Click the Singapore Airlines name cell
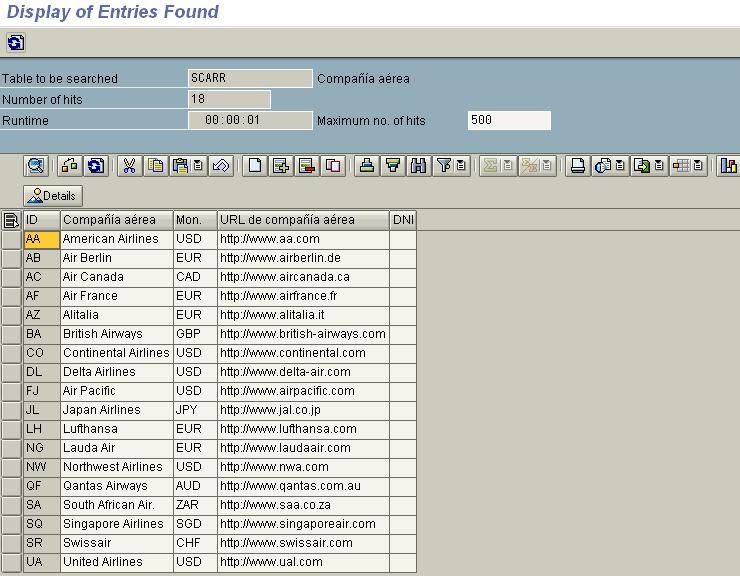Image resolution: width=740 pixels, height=576 pixels. pyautogui.click(x=117, y=524)
